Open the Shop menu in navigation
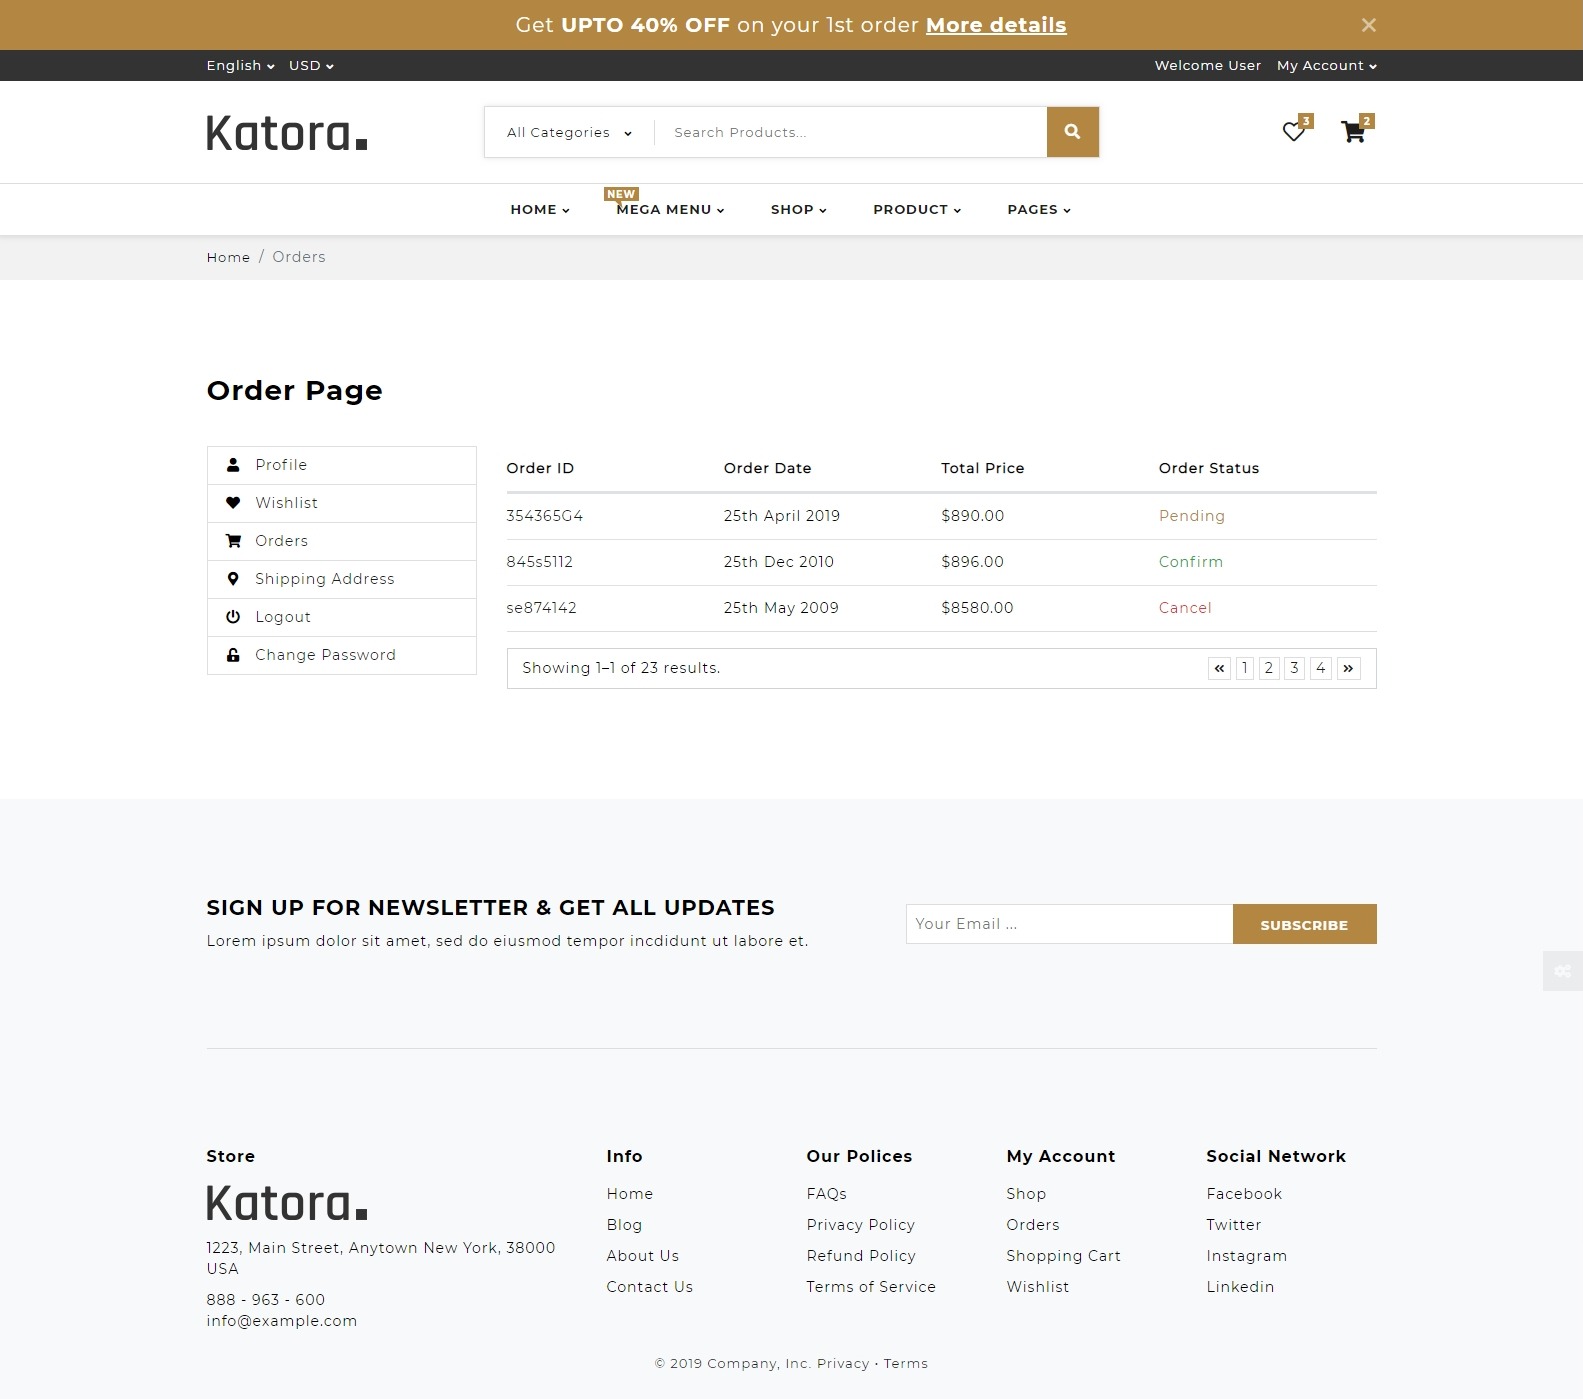 pos(798,210)
